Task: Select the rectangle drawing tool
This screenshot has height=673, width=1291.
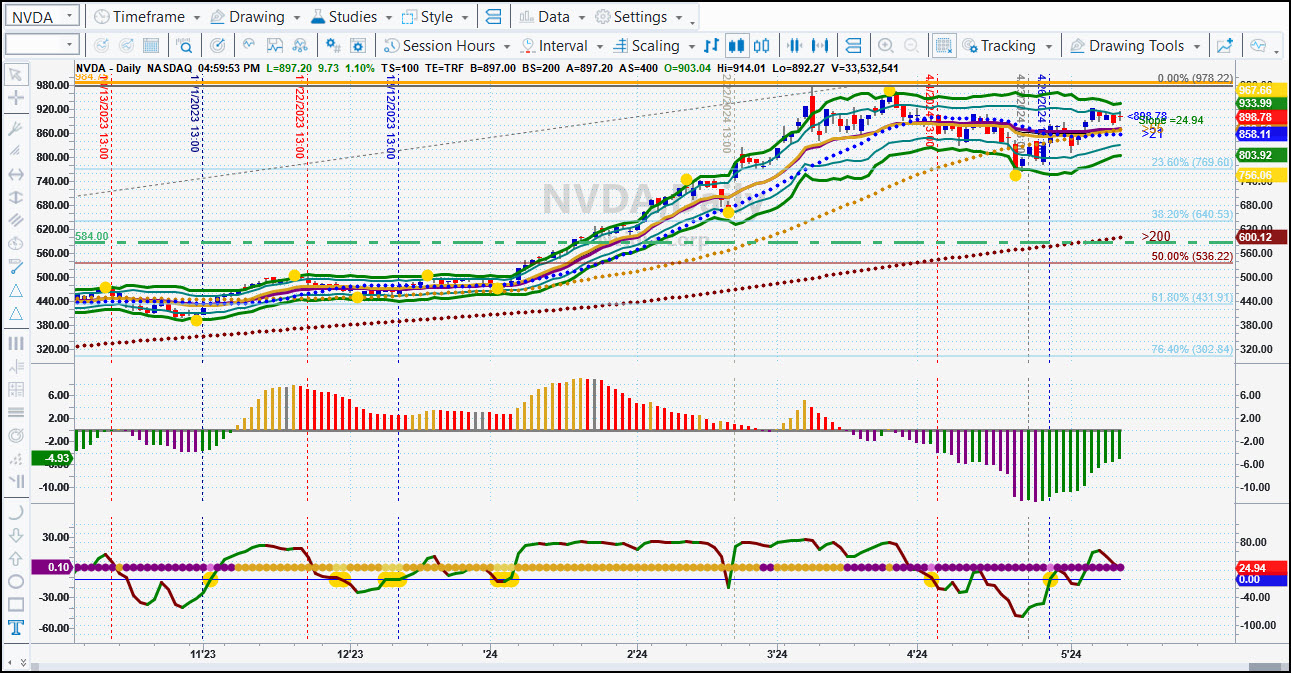Action: coord(16,604)
